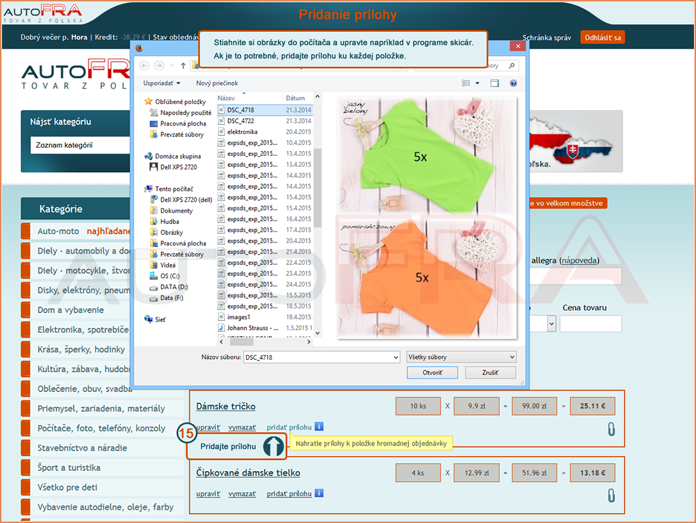Click the Zoznam kategórií input field
This screenshot has height=523, width=696.
80,145
